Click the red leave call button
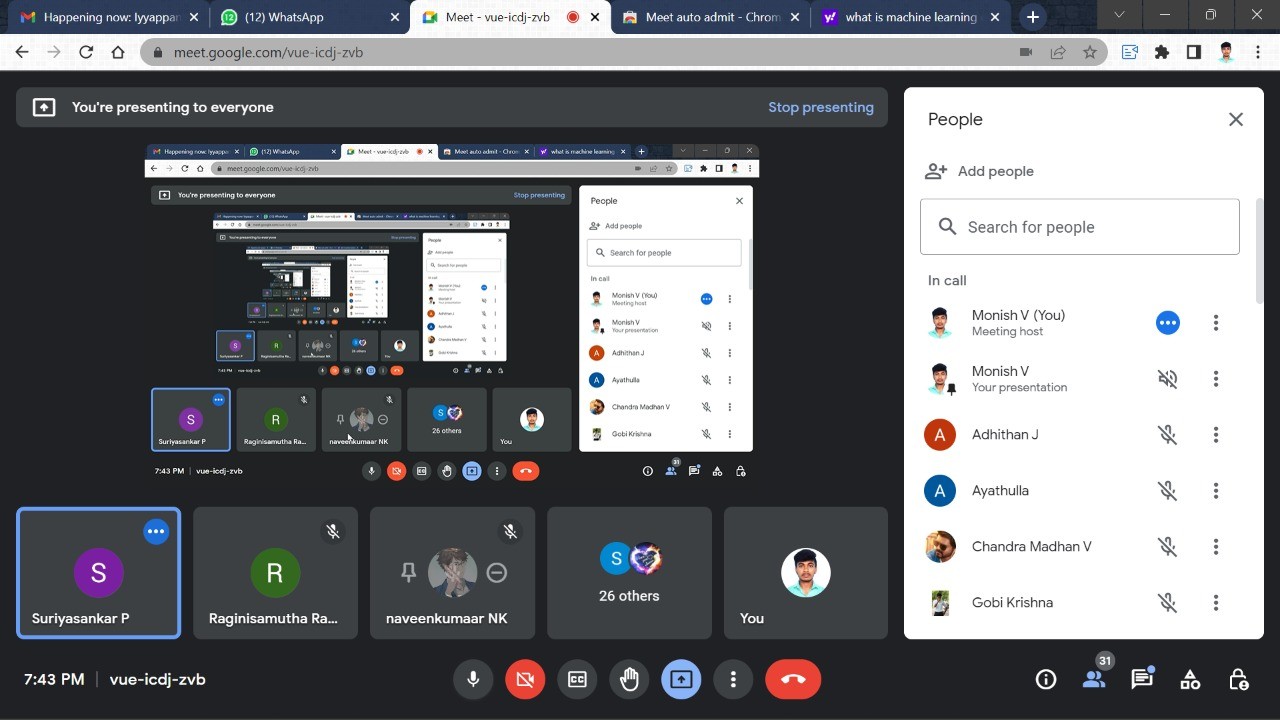This screenshot has height=720, width=1280. pos(793,679)
